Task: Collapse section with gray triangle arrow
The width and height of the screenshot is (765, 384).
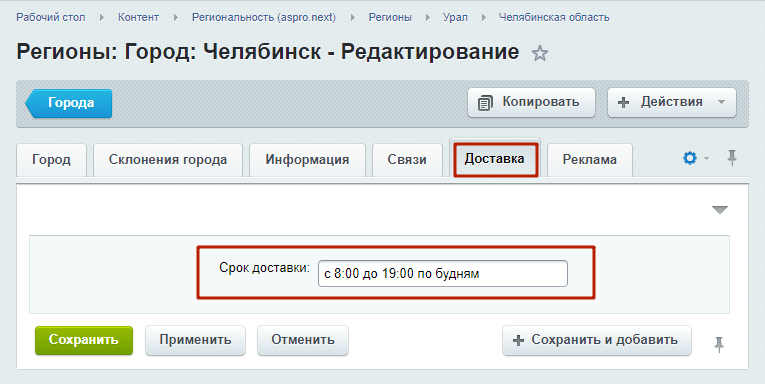Action: click(720, 210)
